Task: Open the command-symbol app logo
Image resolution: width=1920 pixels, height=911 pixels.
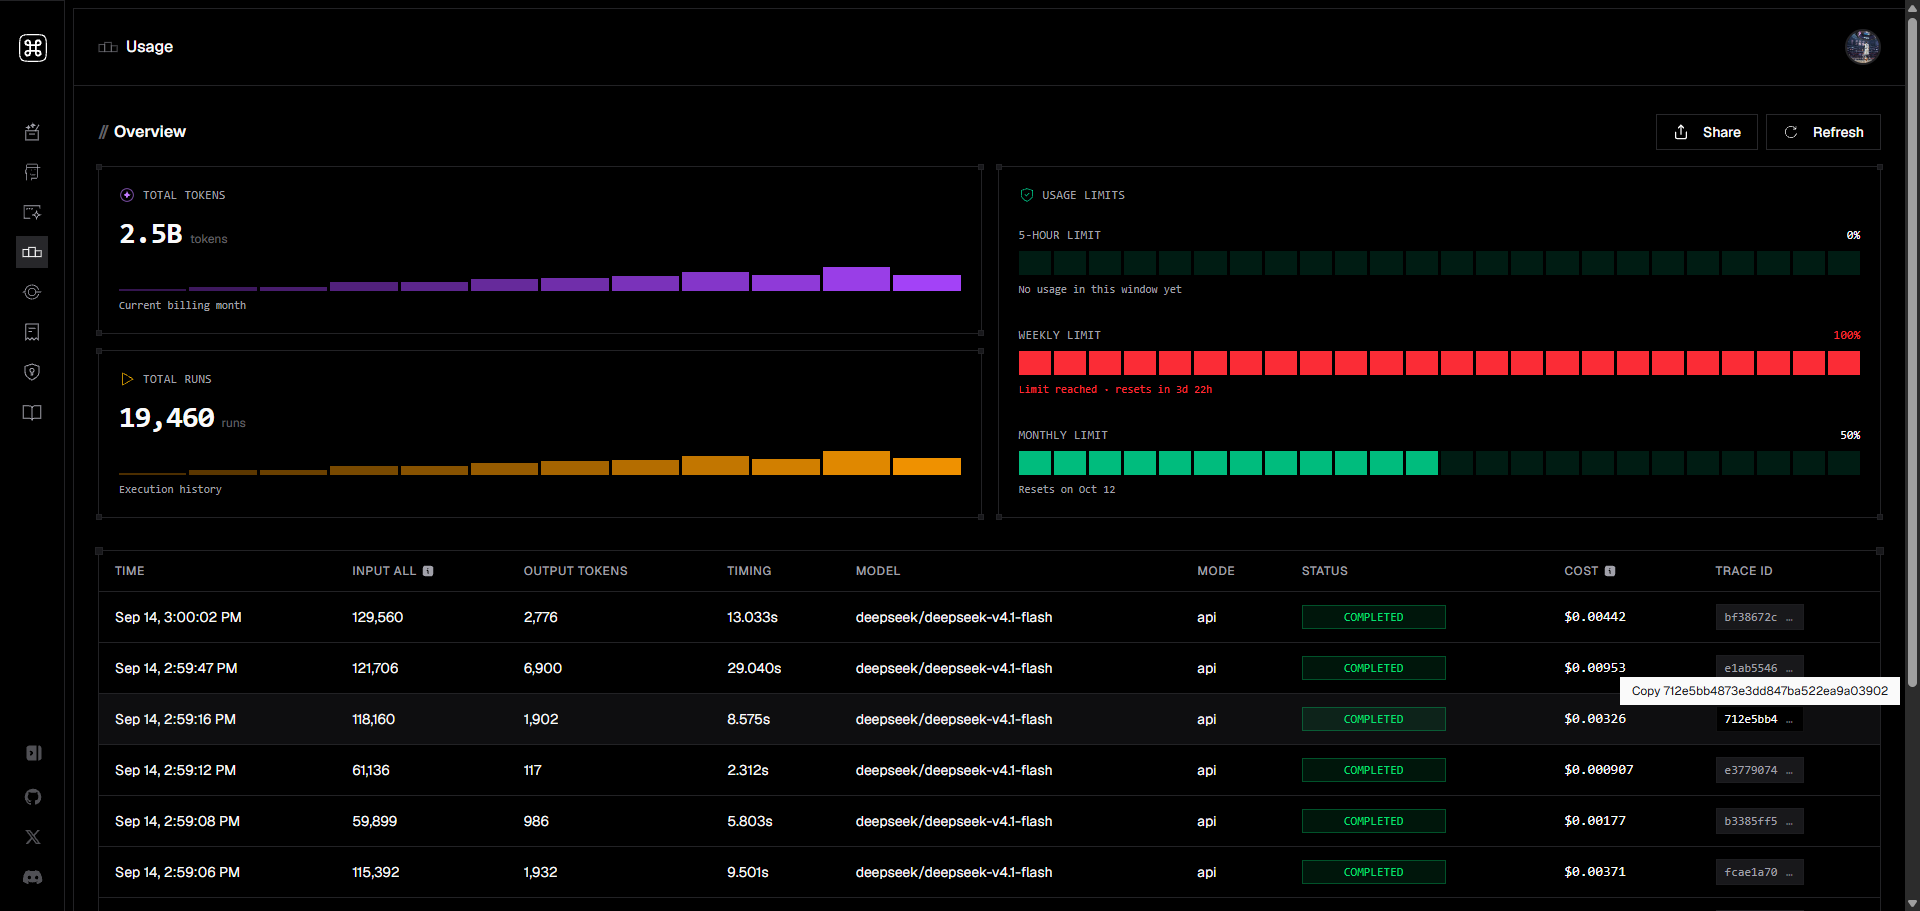Action: point(33,47)
